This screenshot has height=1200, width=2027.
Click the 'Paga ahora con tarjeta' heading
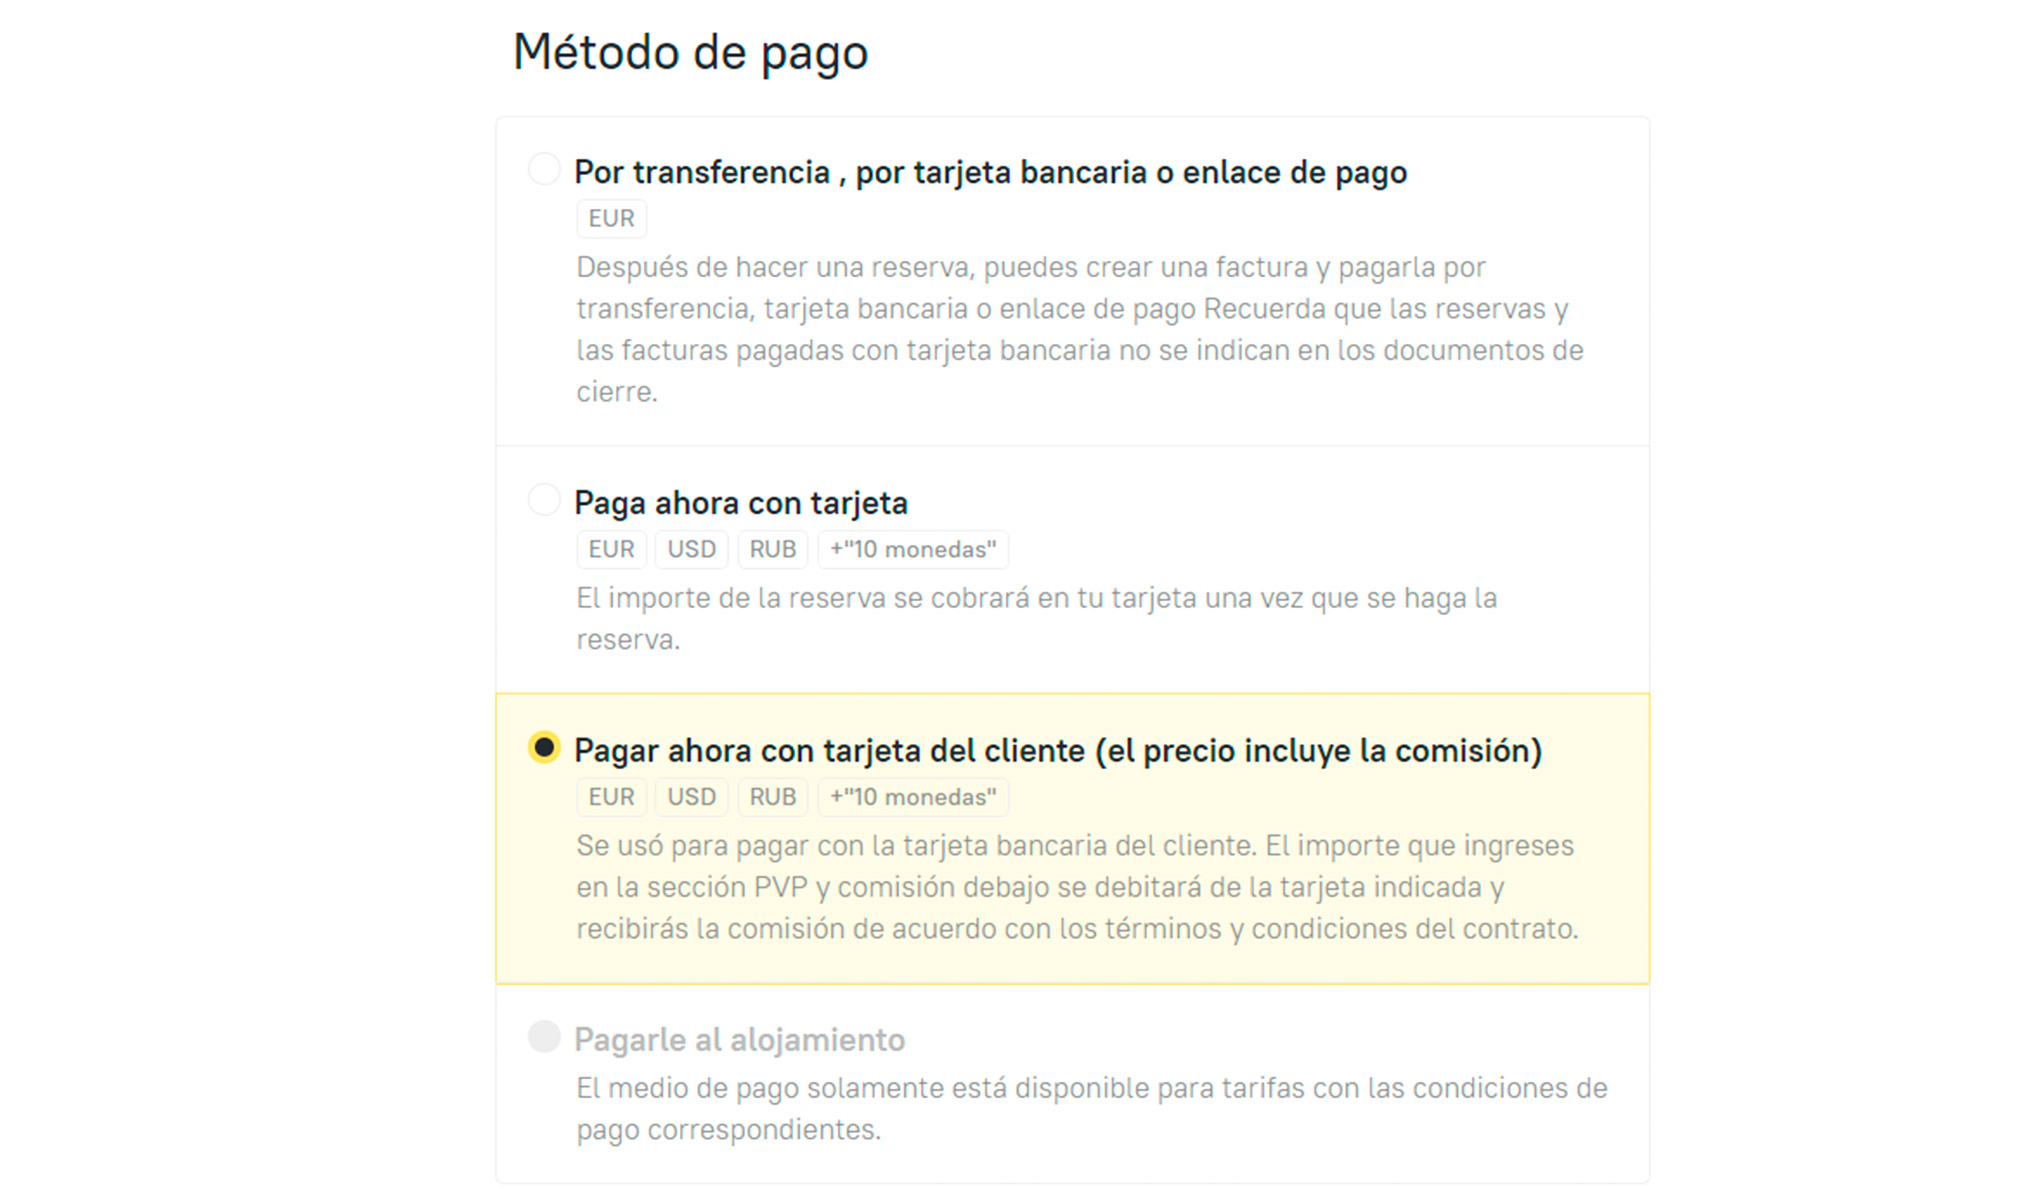coord(741,502)
